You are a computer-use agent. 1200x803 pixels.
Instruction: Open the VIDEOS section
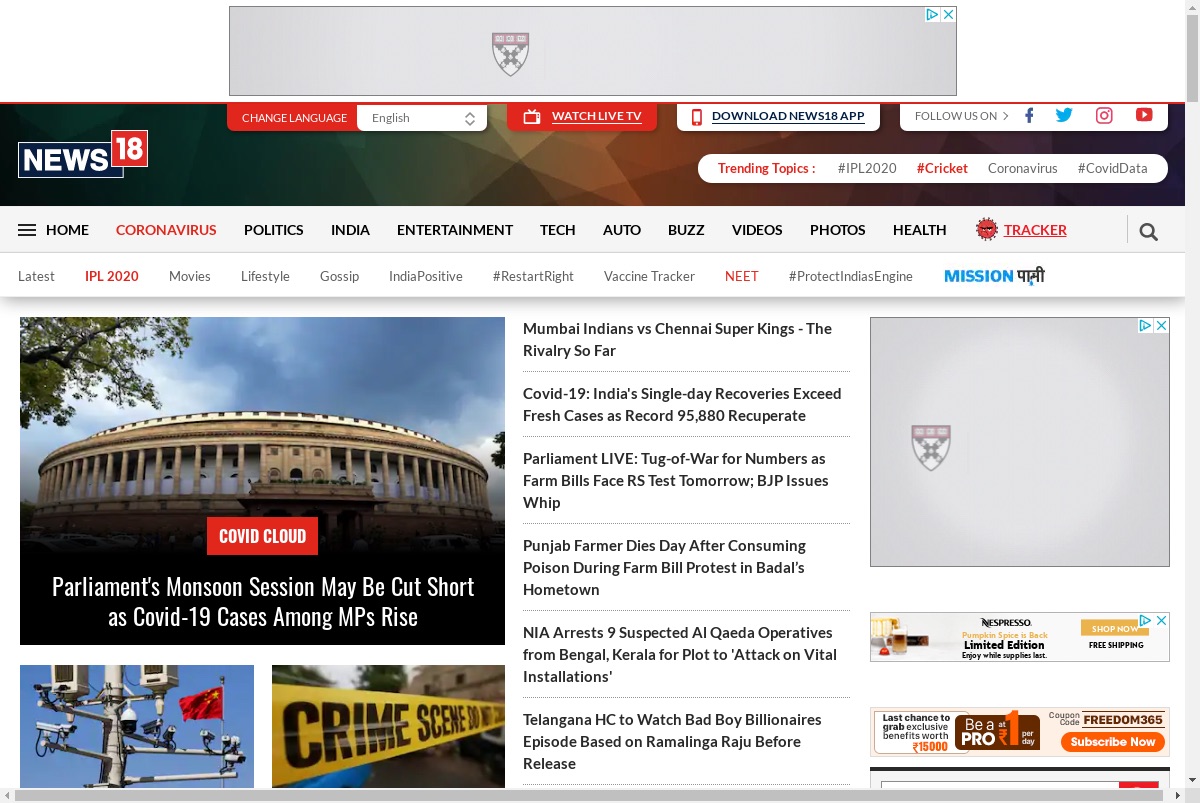[757, 230]
